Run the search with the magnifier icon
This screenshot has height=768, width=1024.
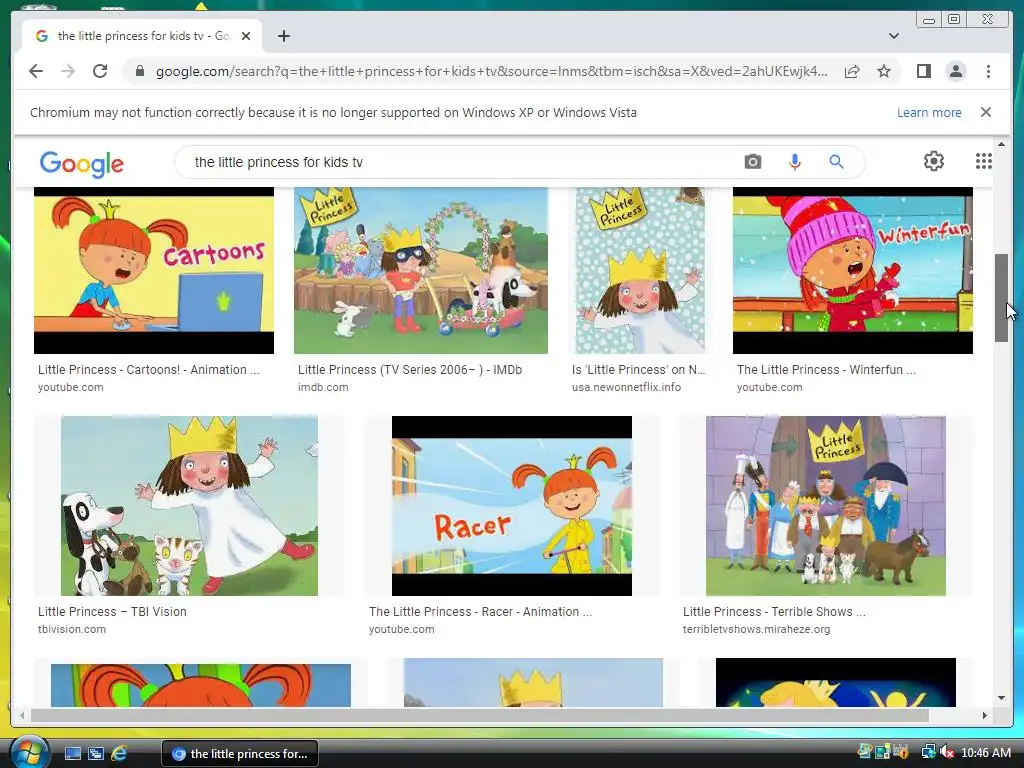tap(836, 161)
